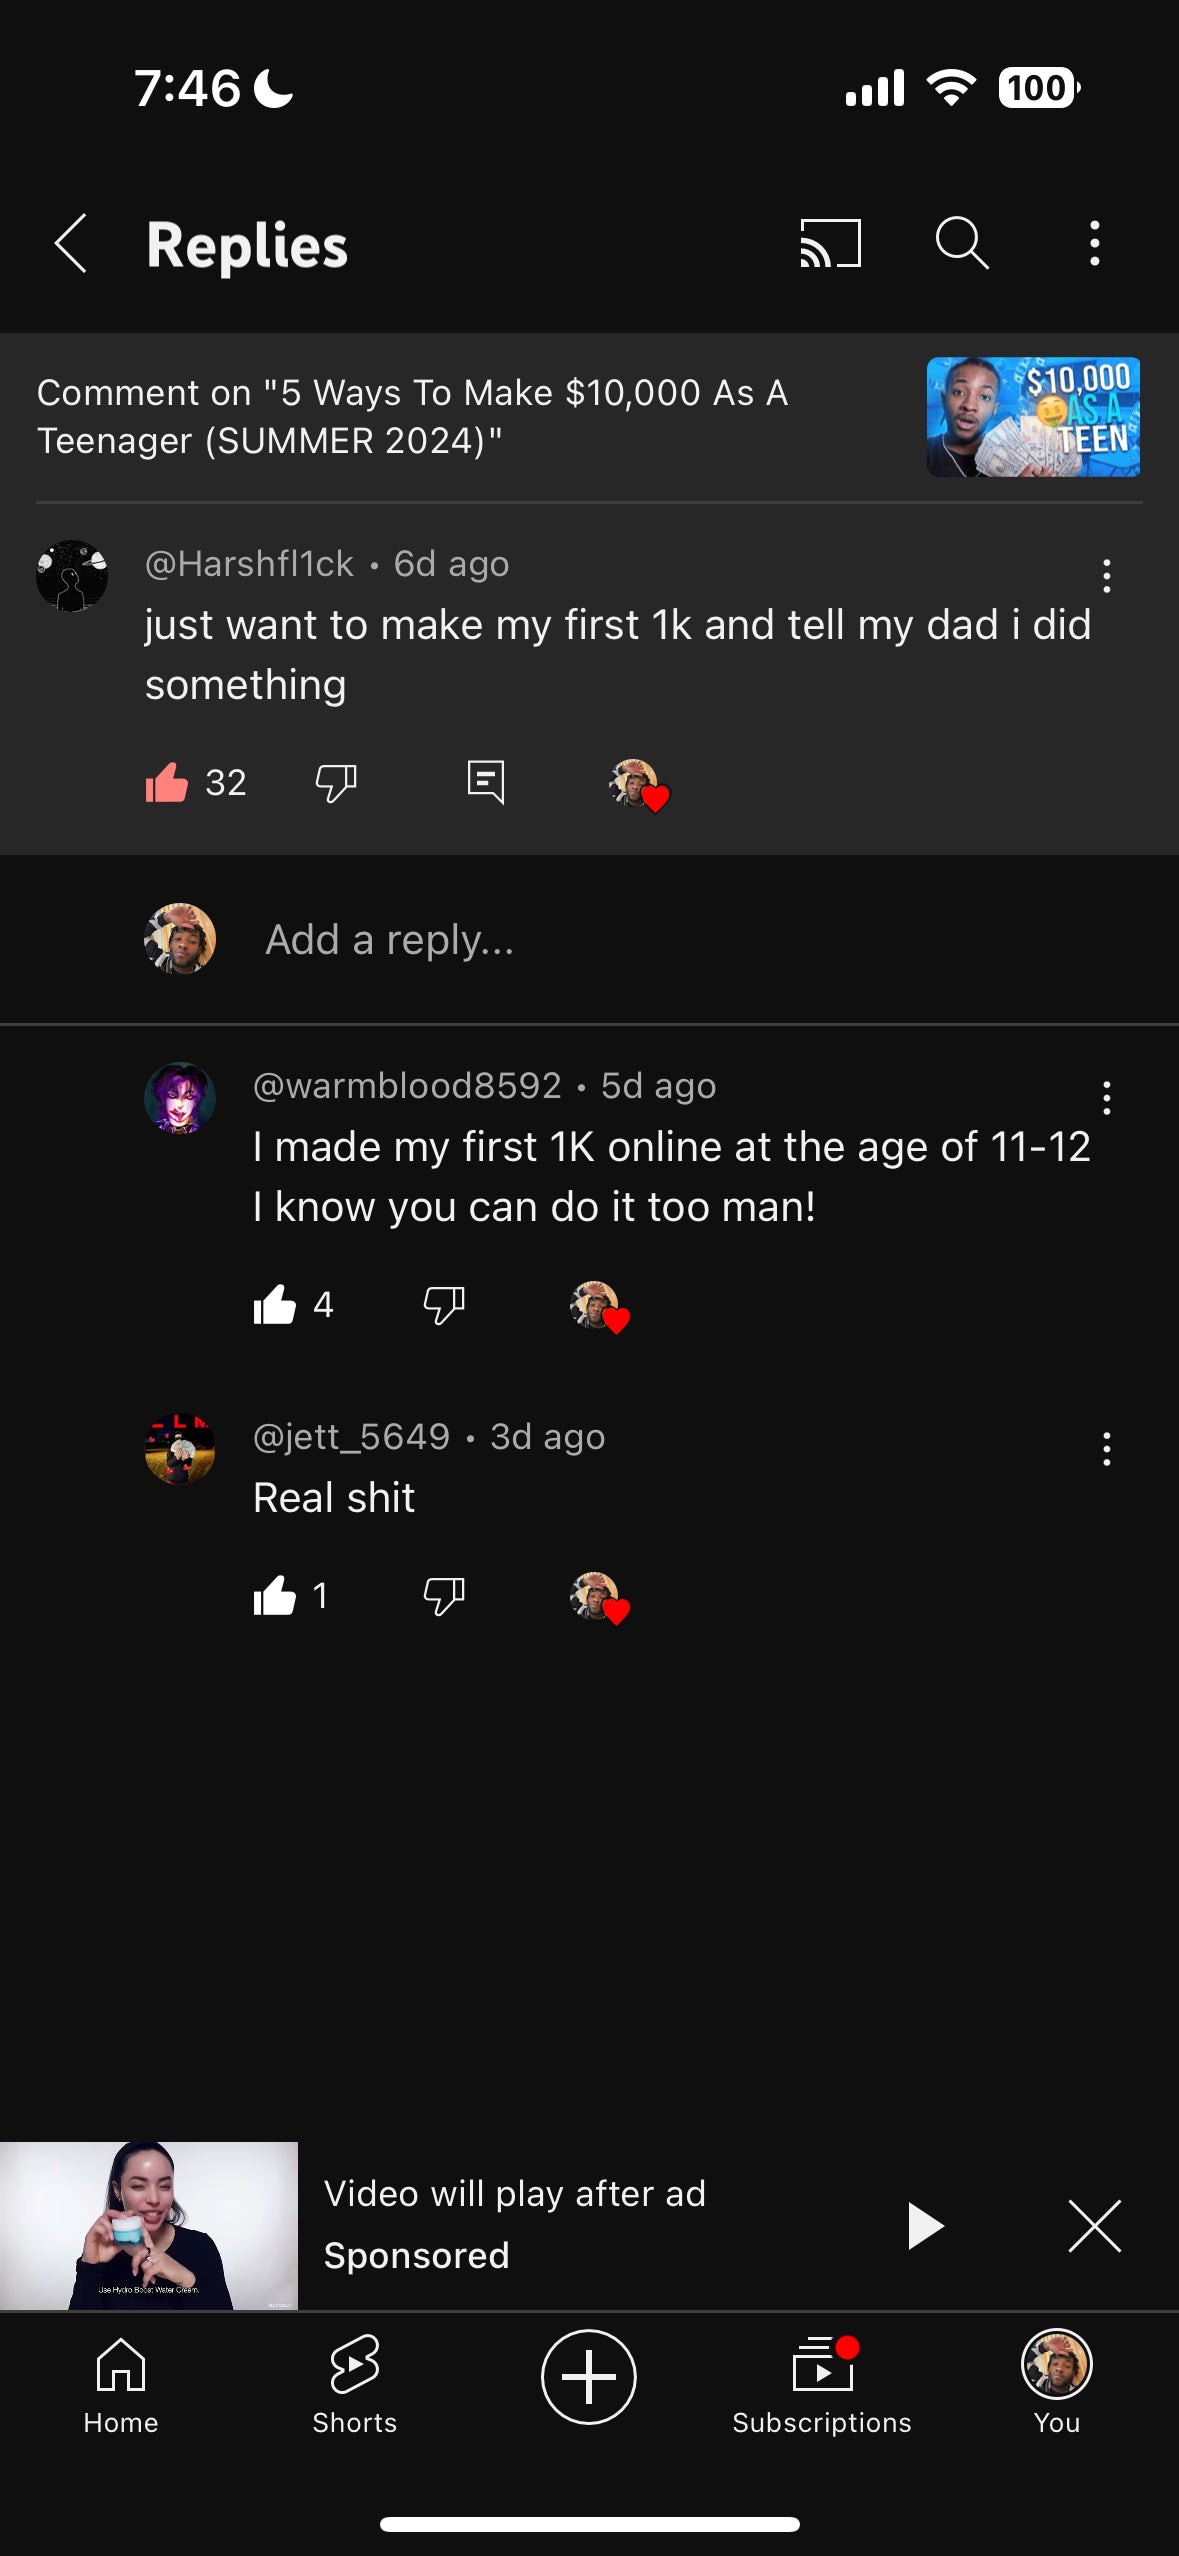1179x2556 pixels.
Task: Like the "Real shit" reply
Action: [x=275, y=1596]
